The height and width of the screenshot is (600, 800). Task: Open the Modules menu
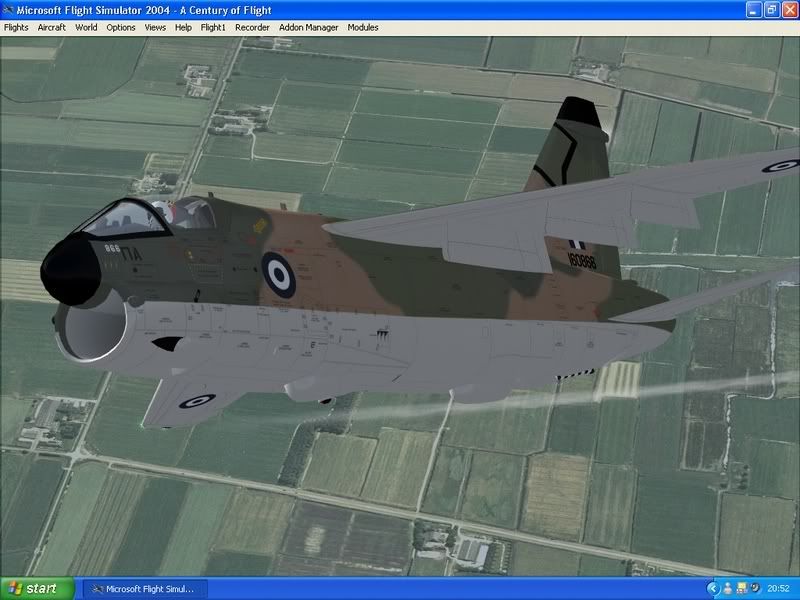click(x=363, y=28)
